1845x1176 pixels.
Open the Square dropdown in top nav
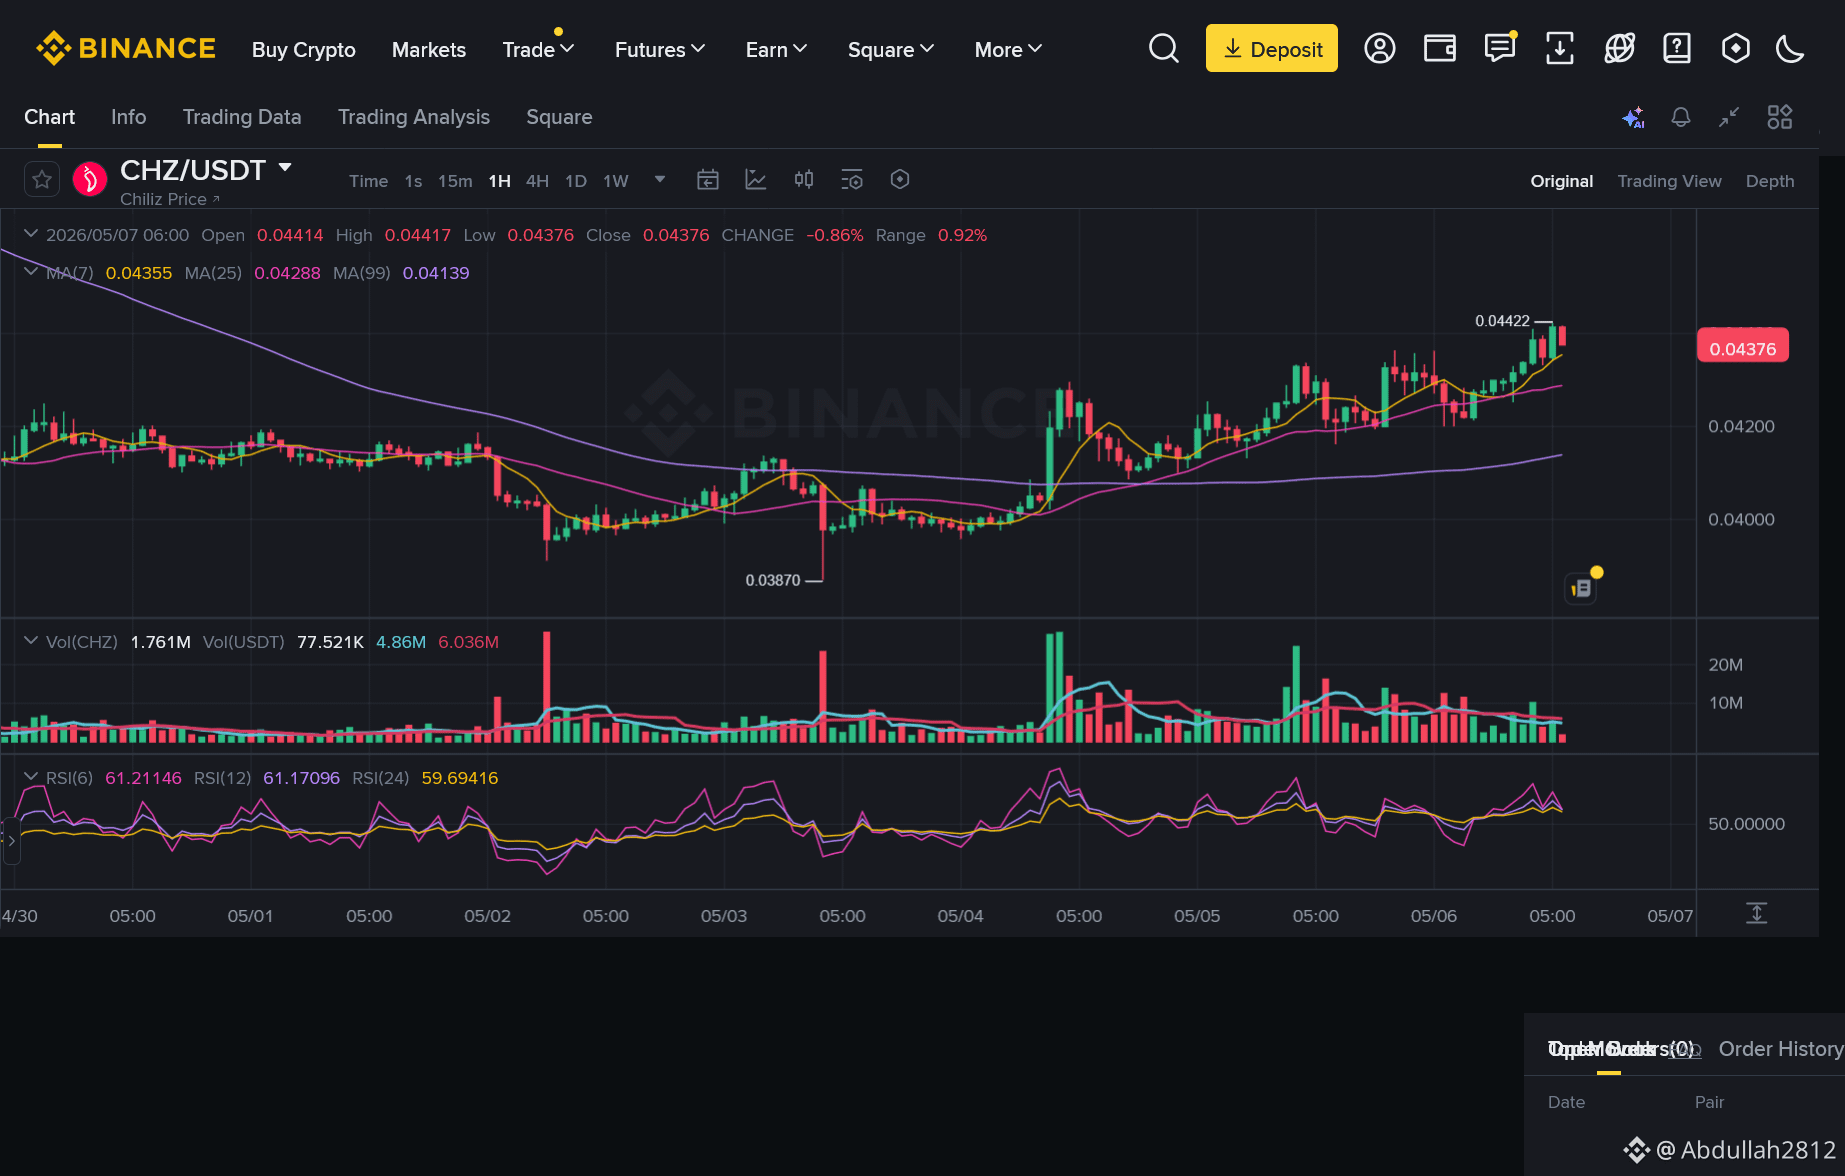(x=891, y=49)
